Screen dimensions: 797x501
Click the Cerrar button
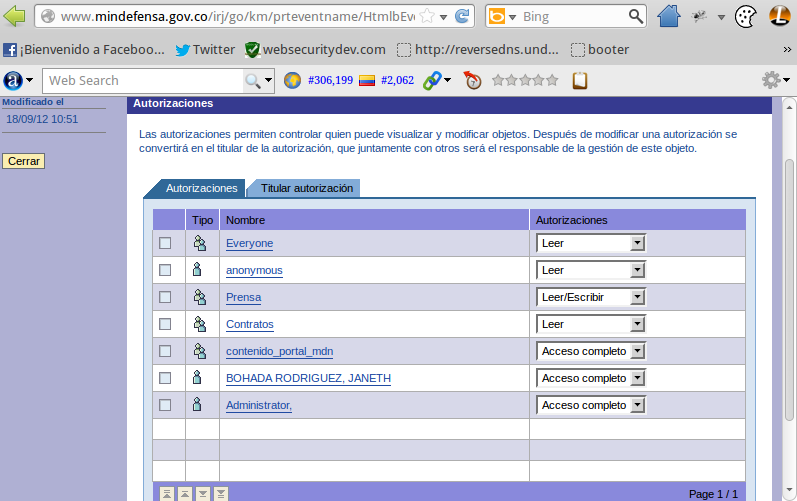pos(23,161)
